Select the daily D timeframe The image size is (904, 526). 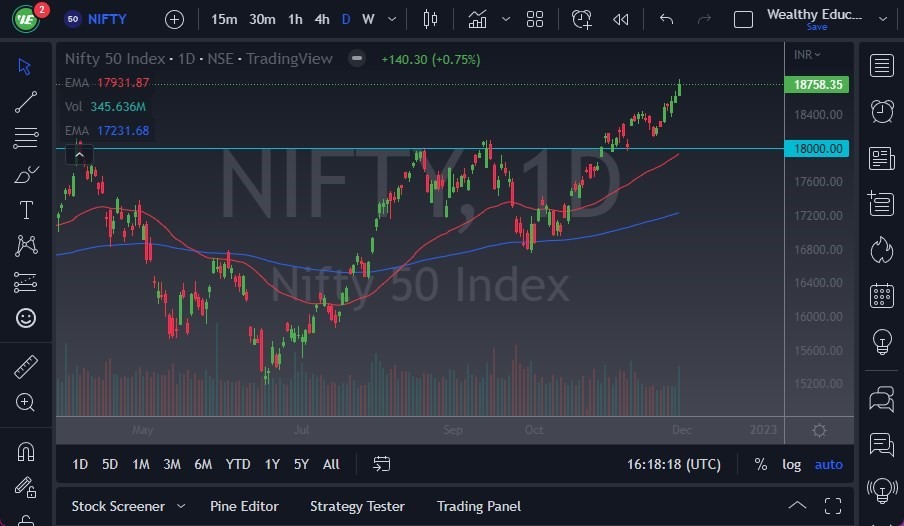(x=346, y=20)
